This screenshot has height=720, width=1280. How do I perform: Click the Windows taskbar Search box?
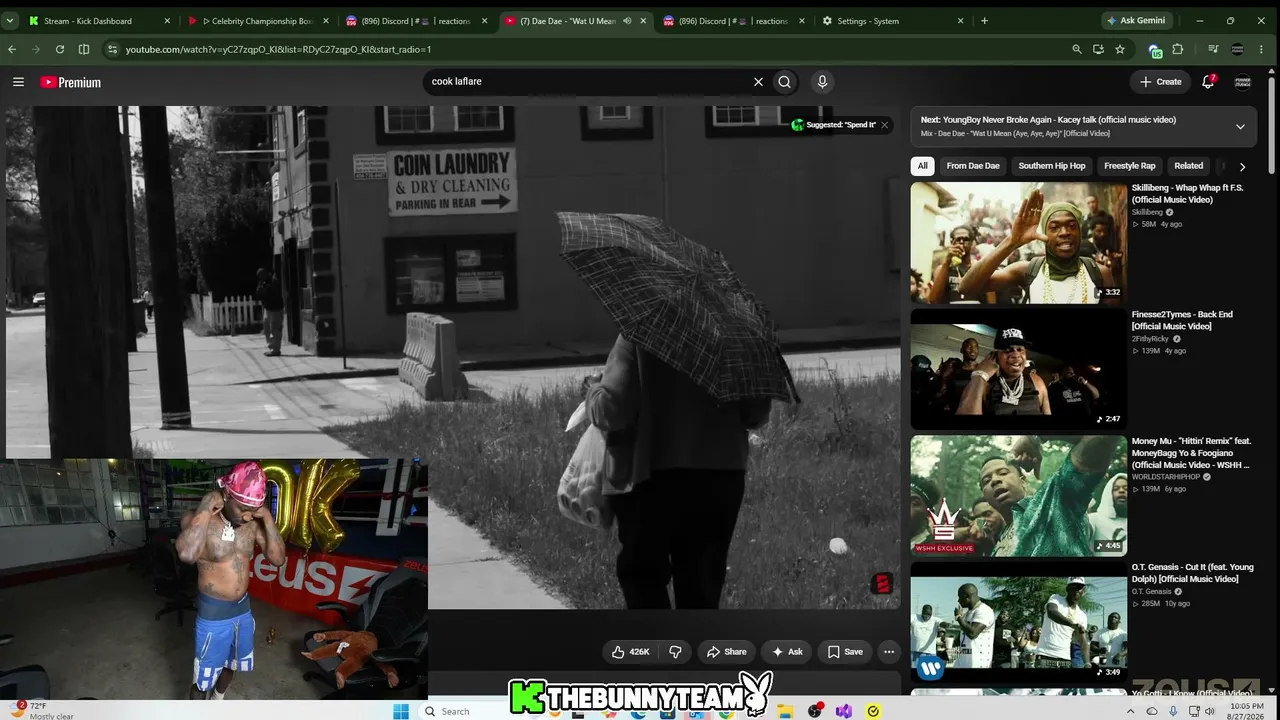click(x=462, y=711)
